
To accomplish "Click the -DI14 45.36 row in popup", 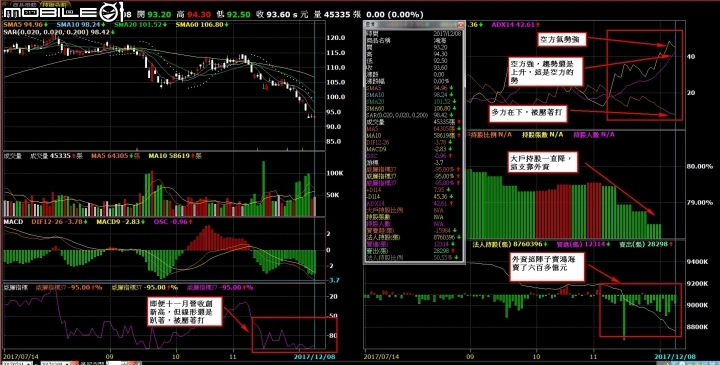I will (414, 197).
